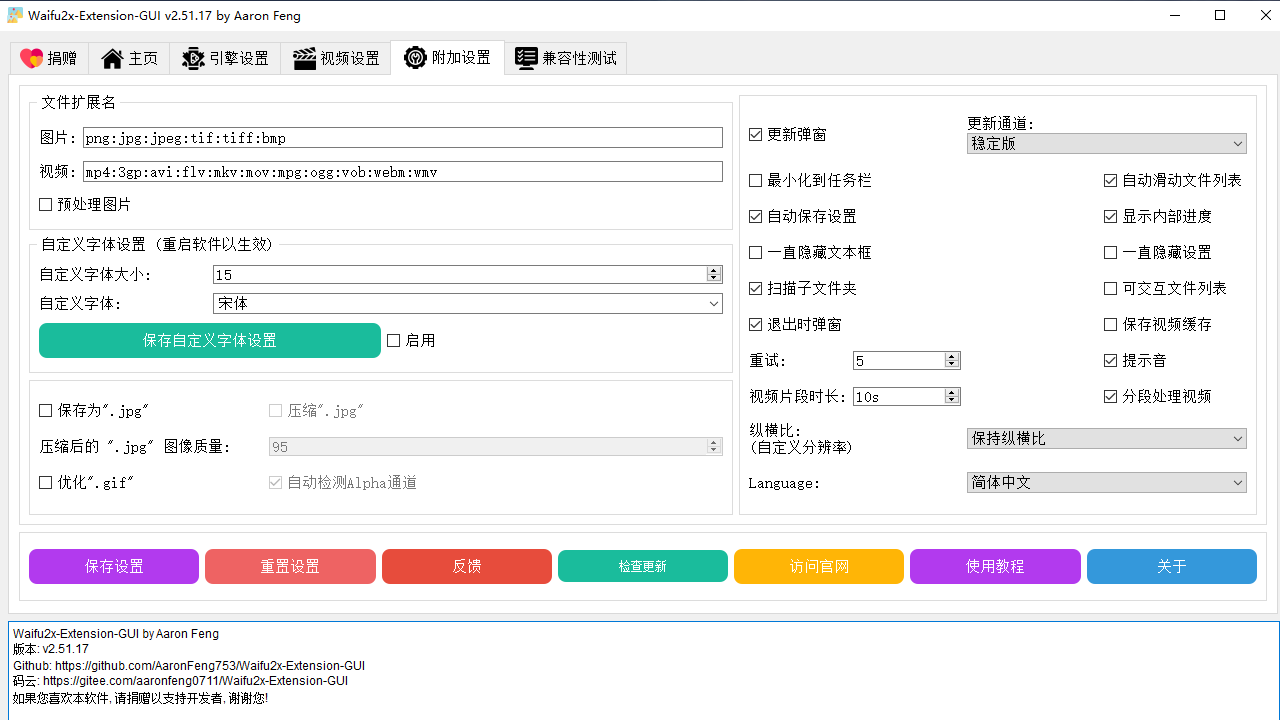Click the Waifu2x app icon in title bar

15,15
